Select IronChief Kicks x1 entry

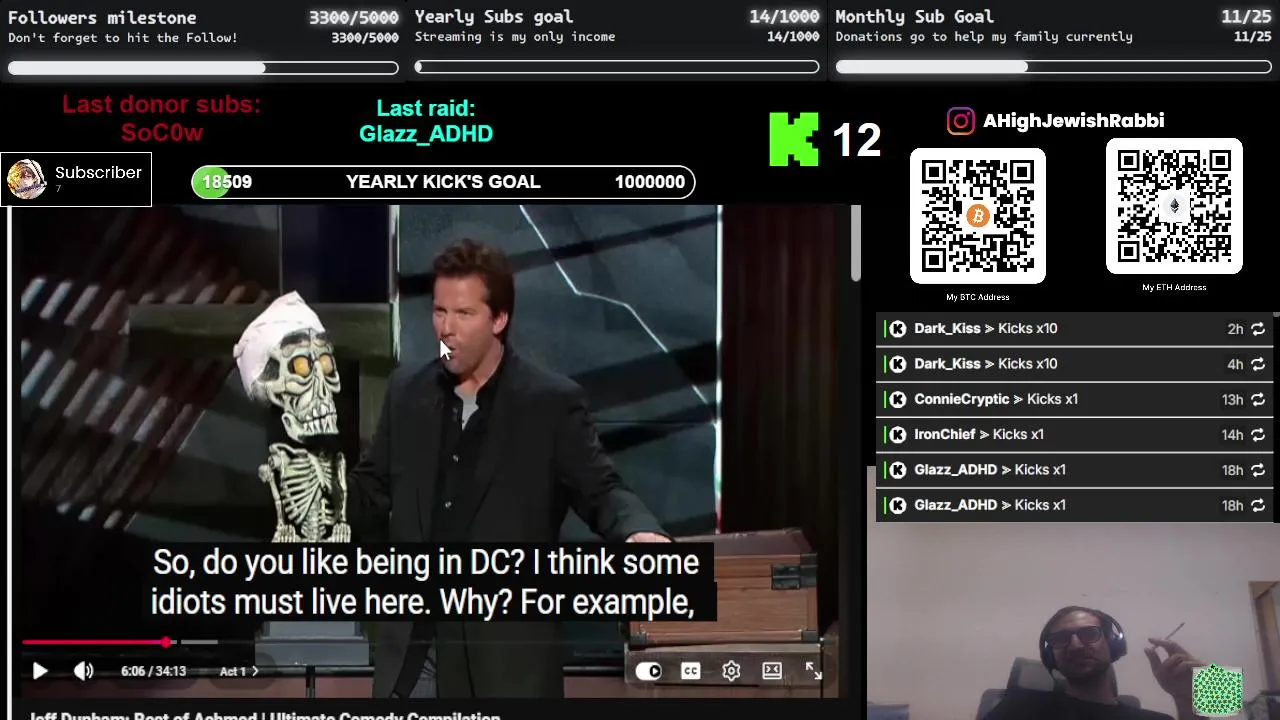(1077, 435)
